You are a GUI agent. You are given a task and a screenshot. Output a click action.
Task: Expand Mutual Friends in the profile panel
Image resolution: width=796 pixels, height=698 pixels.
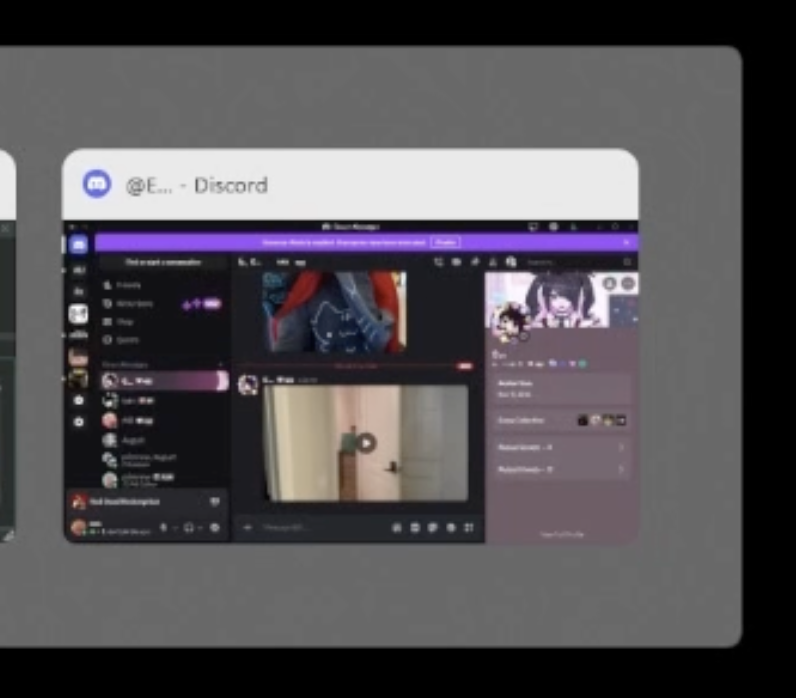click(x=561, y=470)
